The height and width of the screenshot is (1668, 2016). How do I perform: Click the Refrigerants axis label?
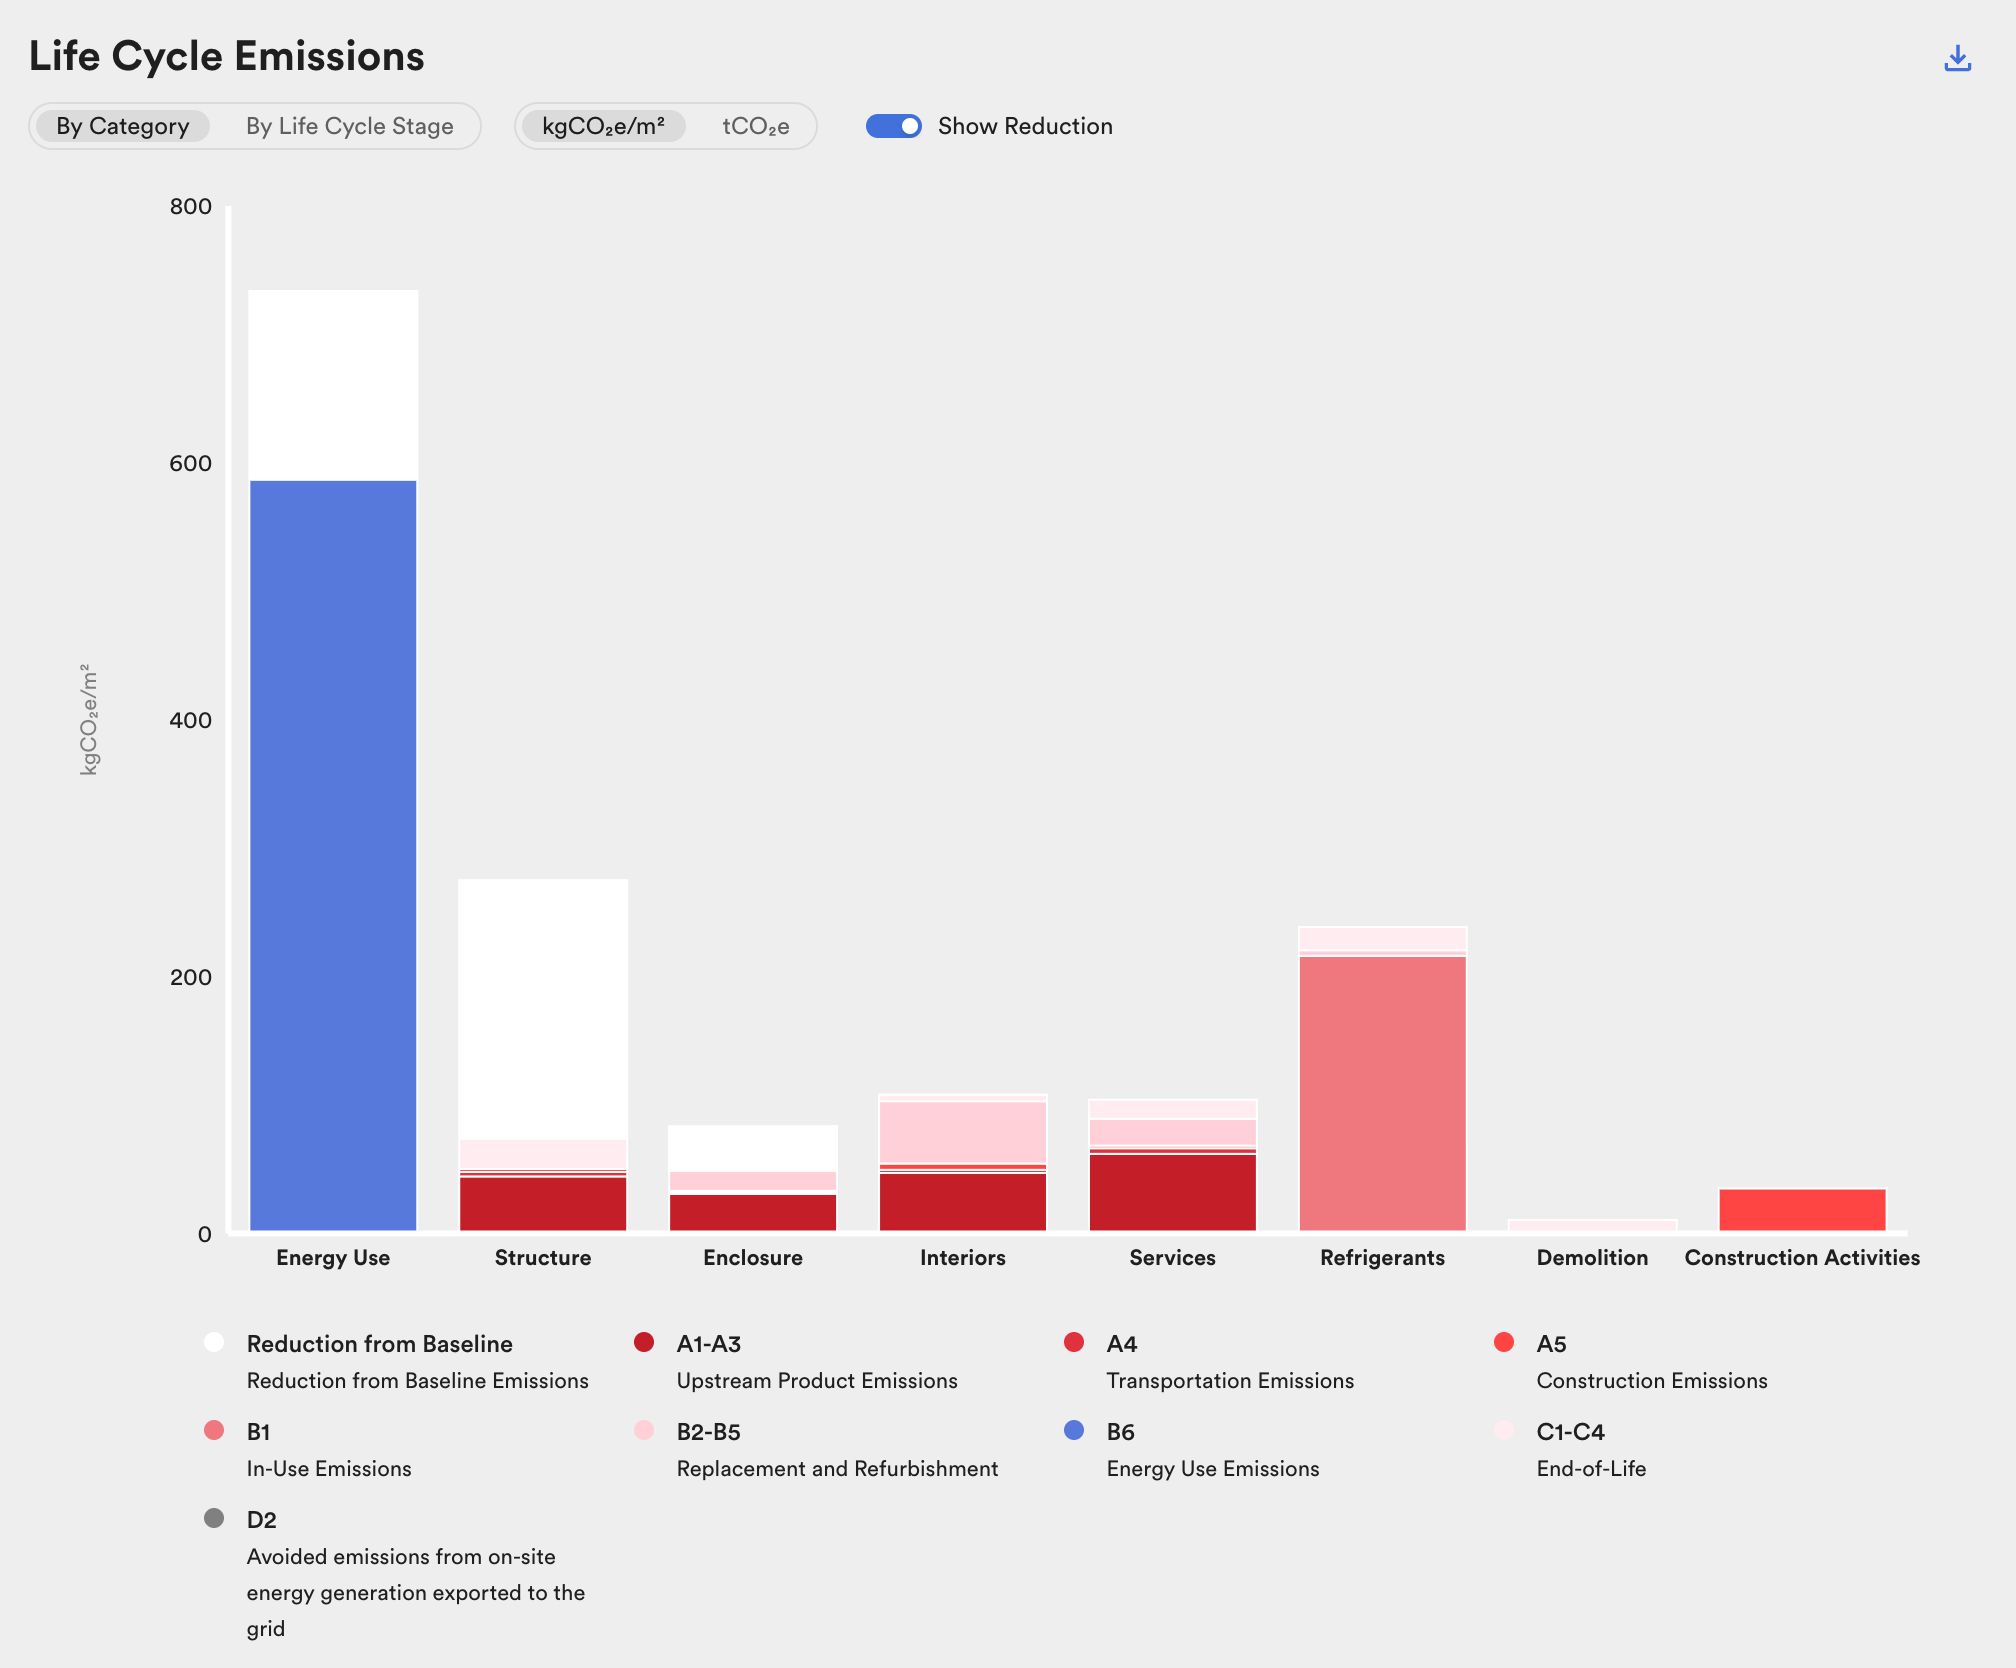(1383, 1258)
